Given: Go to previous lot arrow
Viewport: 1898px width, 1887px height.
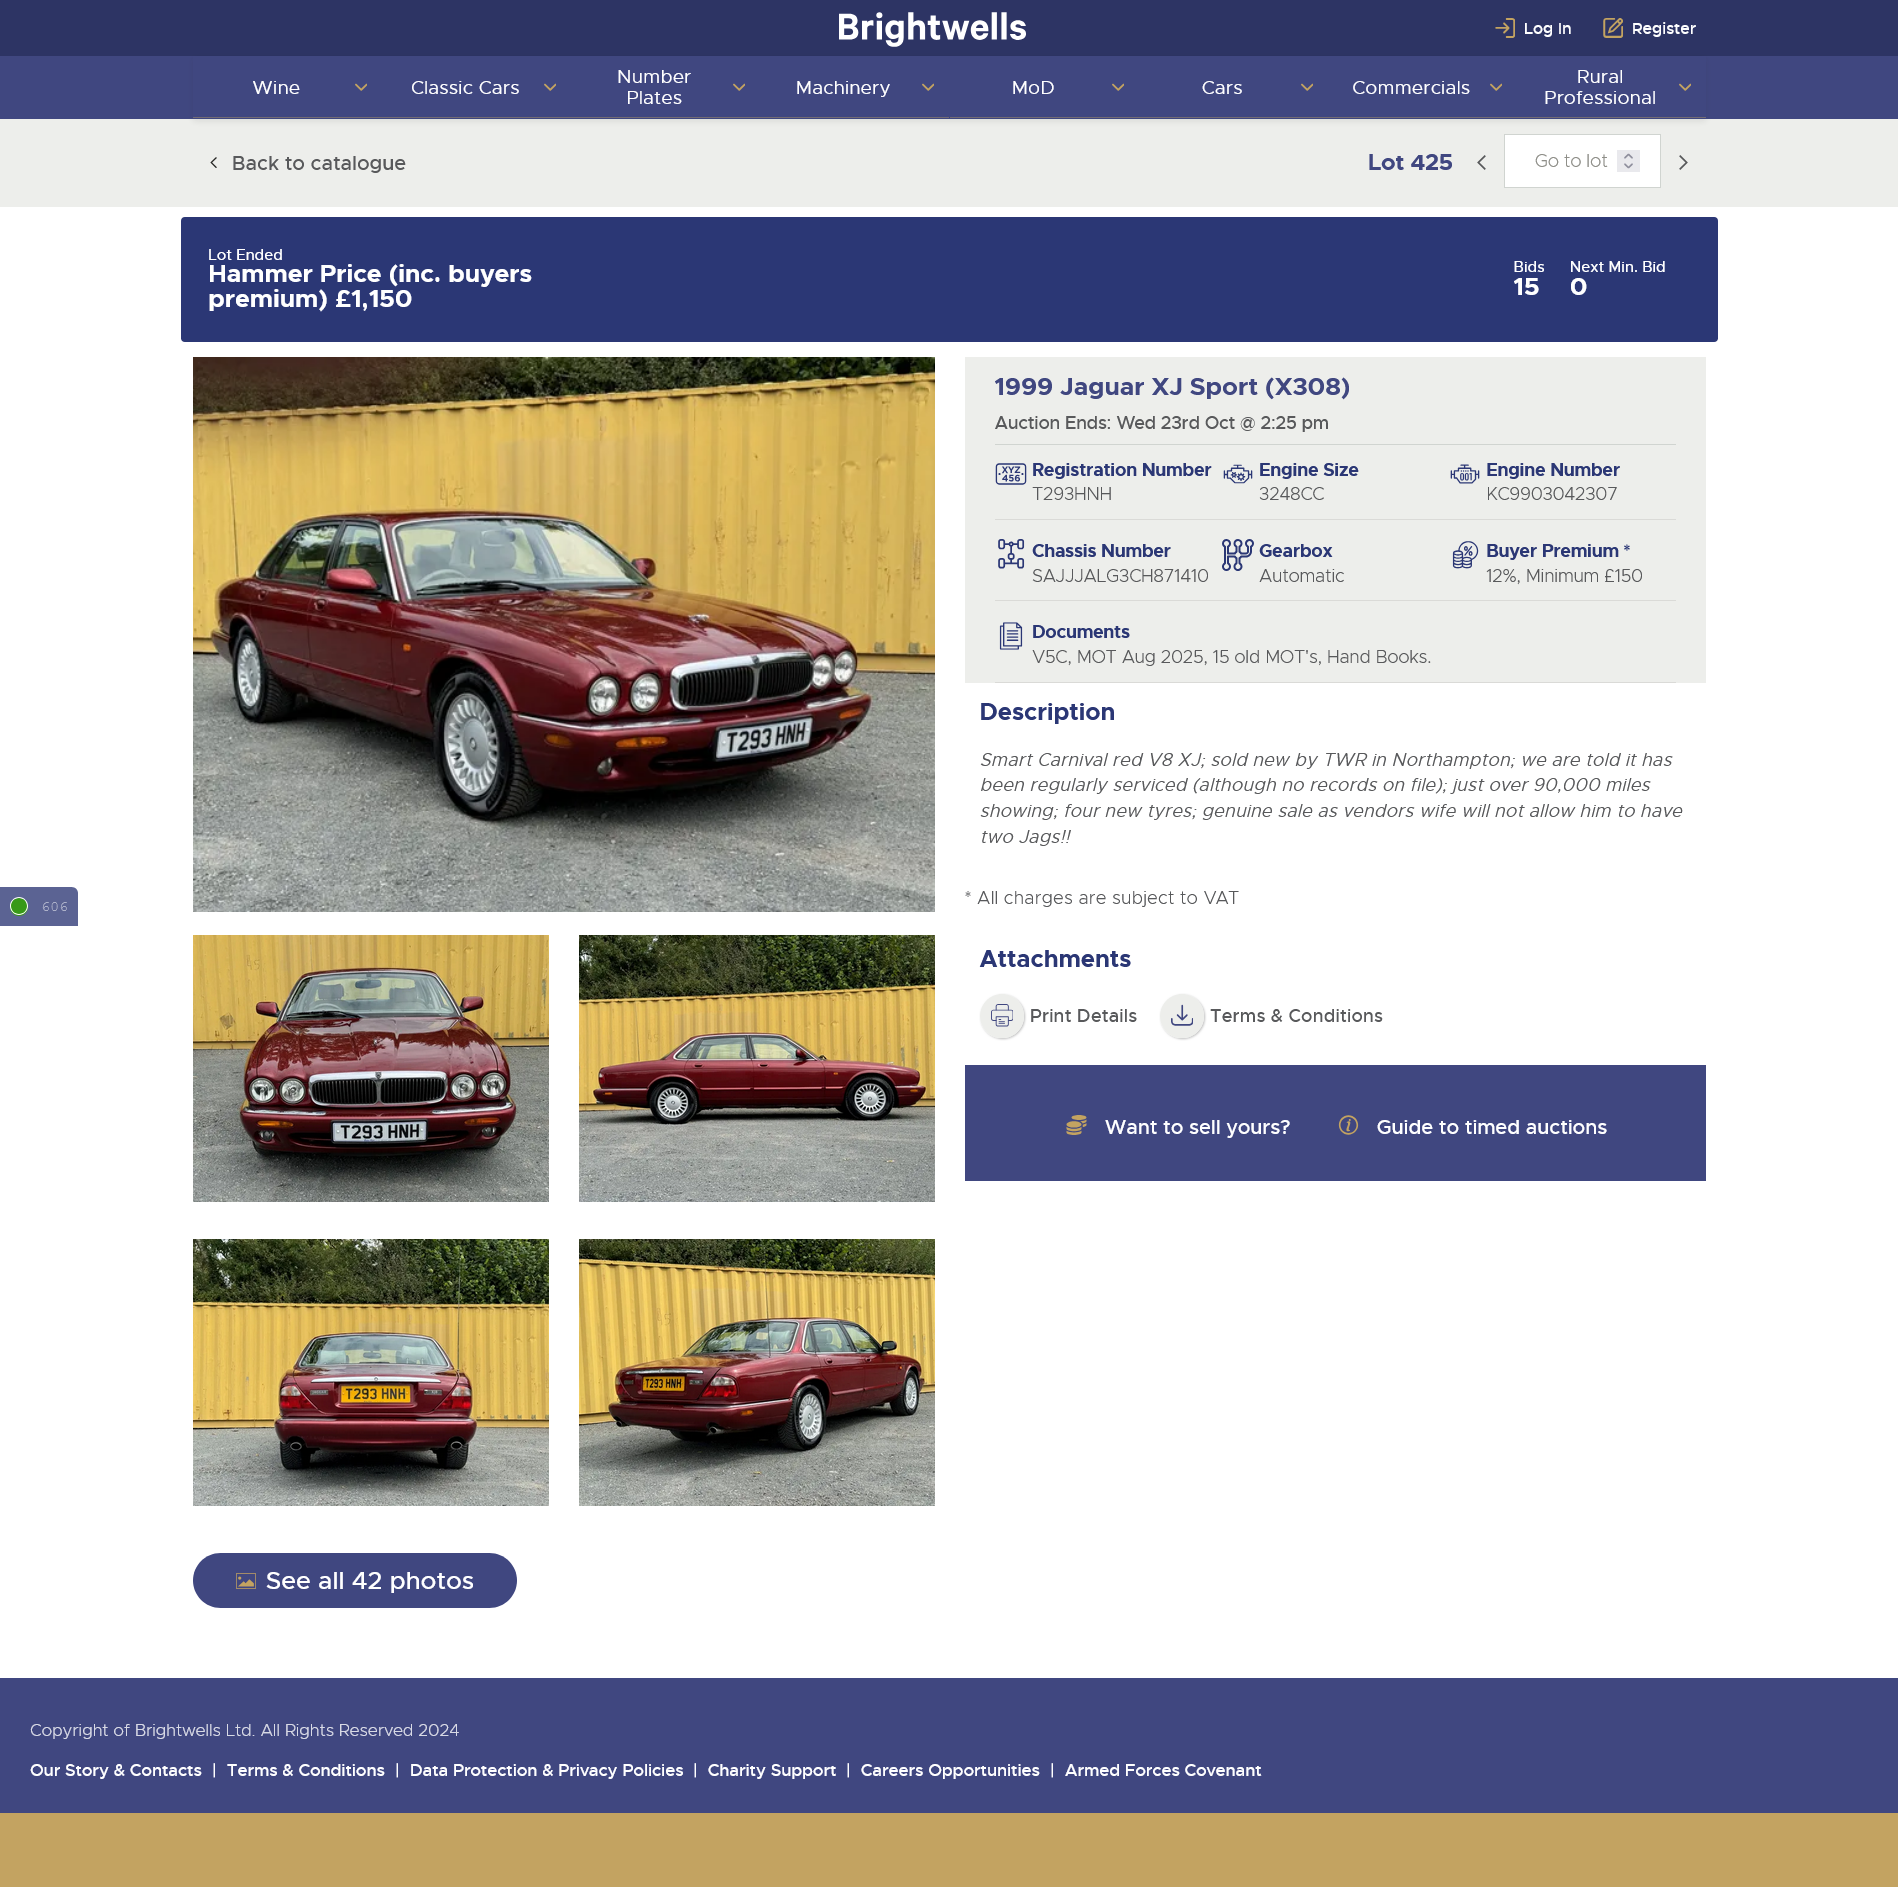Looking at the screenshot, I should (1482, 162).
